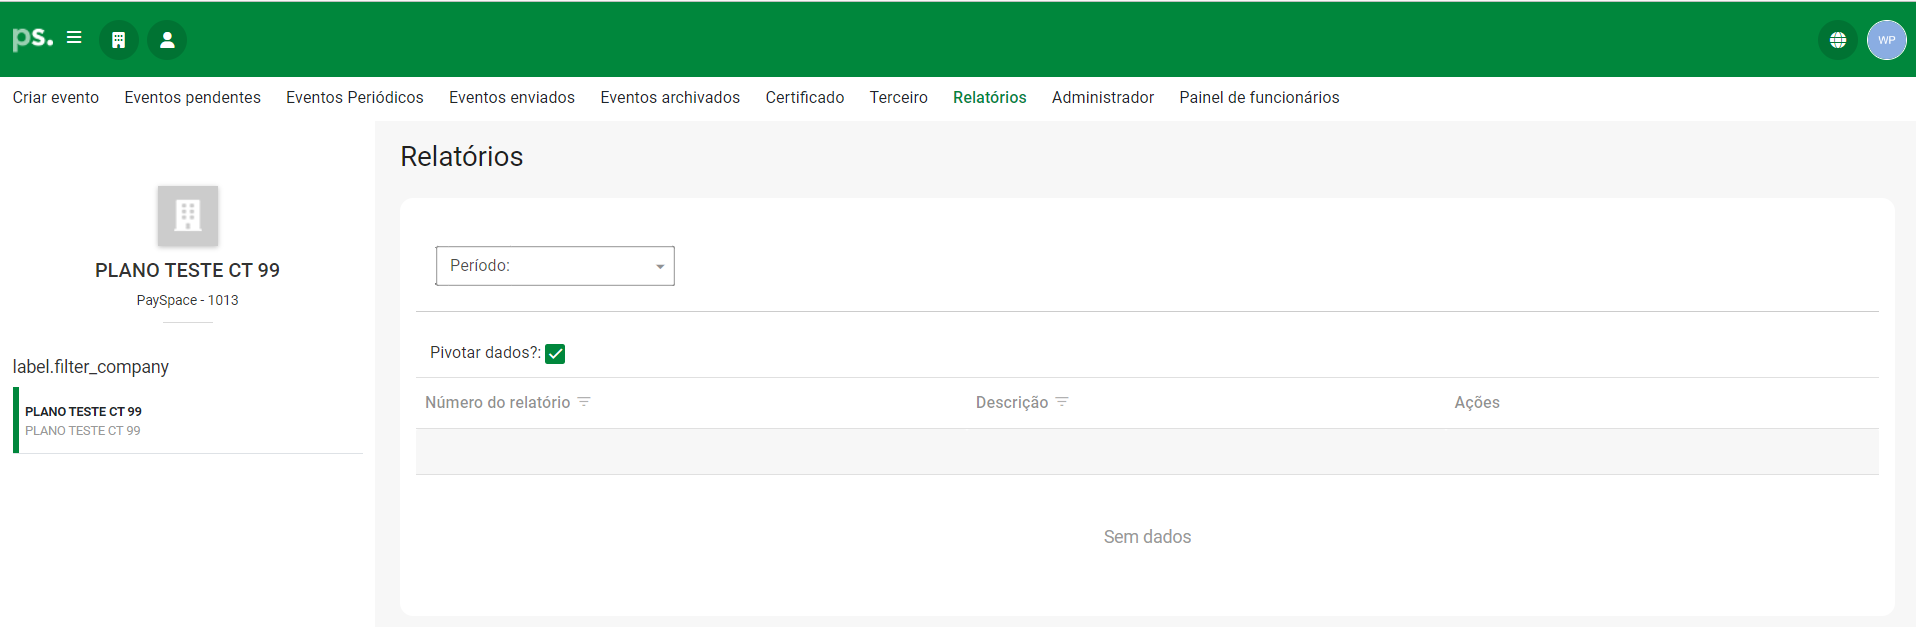Open the Certificado tab
Viewport: 1916px width, 627px height.
point(804,97)
